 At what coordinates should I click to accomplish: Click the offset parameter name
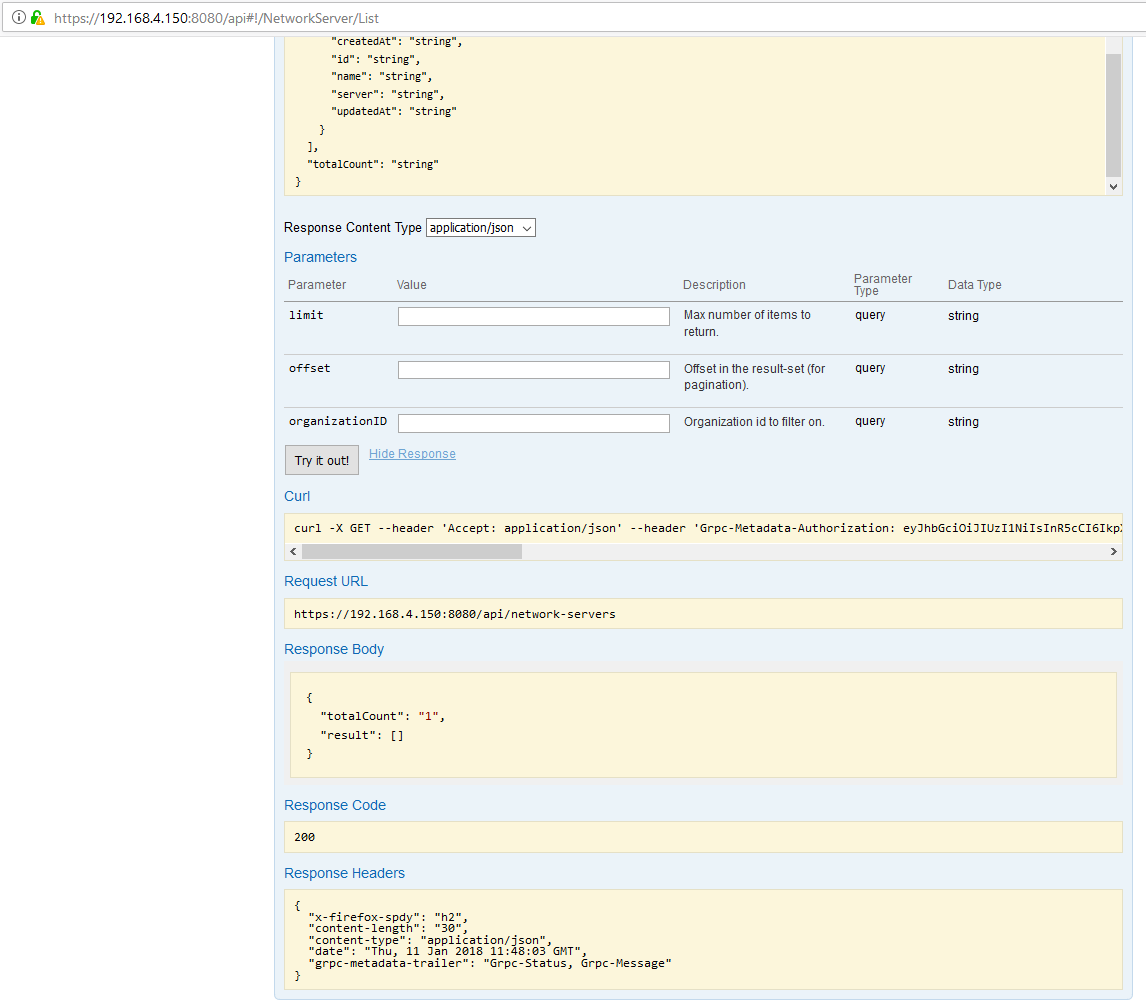pos(310,368)
